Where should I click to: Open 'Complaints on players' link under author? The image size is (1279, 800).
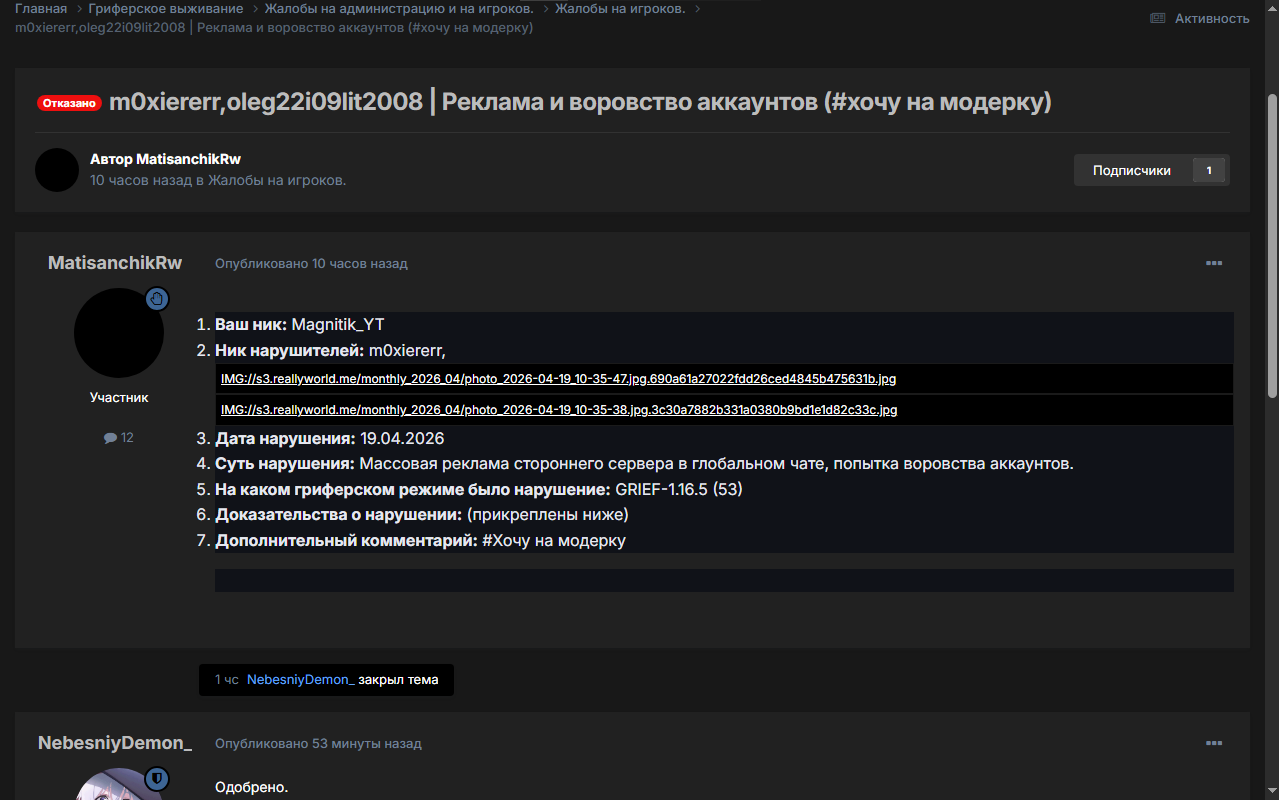pyautogui.click(x=277, y=180)
